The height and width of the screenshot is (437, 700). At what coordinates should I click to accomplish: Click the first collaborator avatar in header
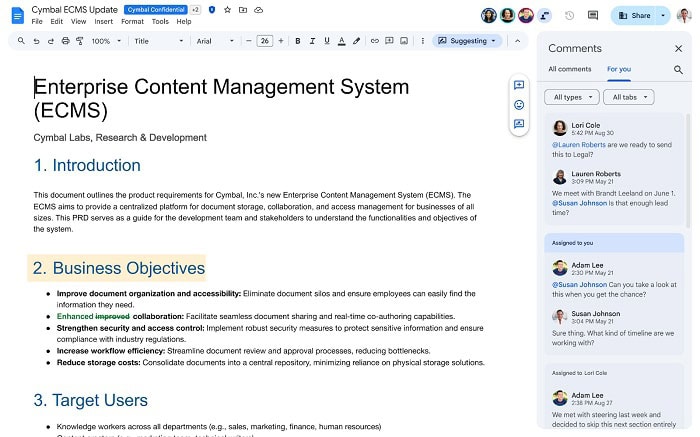[x=489, y=16]
